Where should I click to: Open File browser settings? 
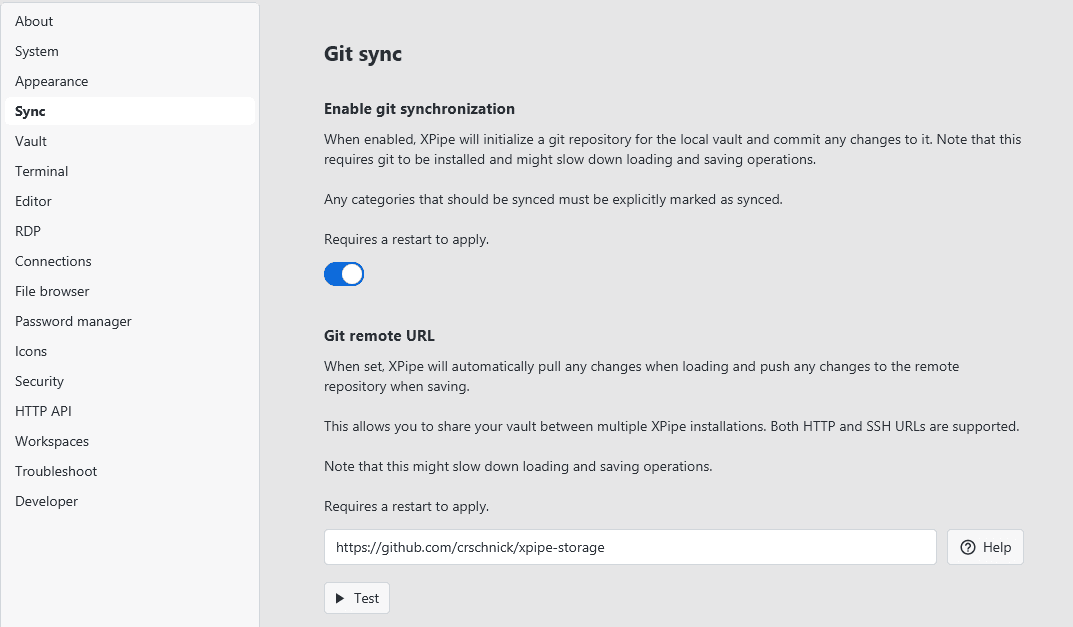pyautogui.click(x=52, y=291)
